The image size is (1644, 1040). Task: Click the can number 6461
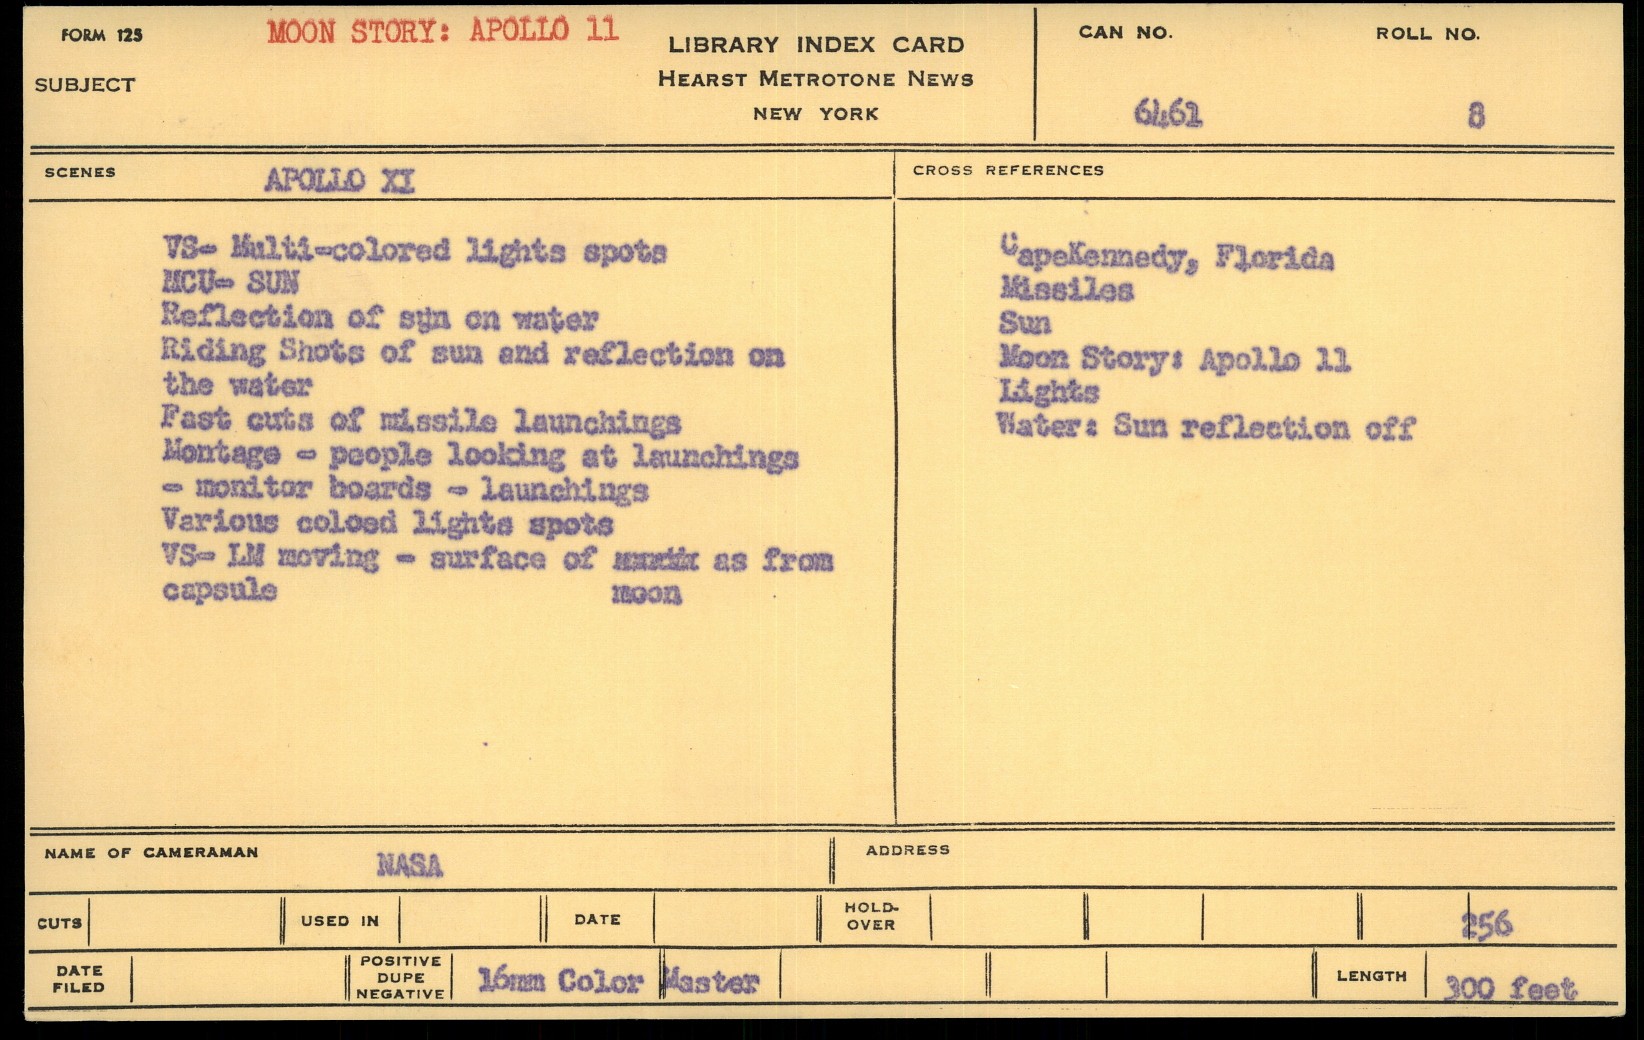(1167, 114)
